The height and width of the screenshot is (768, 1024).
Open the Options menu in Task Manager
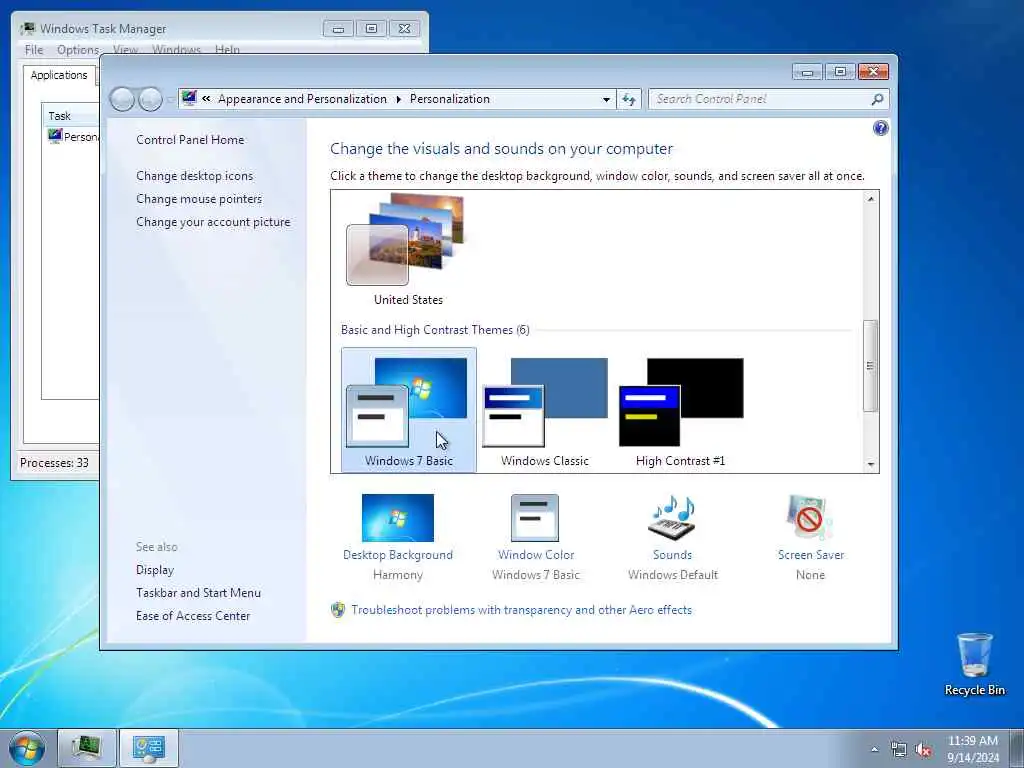tap(78, 50)
